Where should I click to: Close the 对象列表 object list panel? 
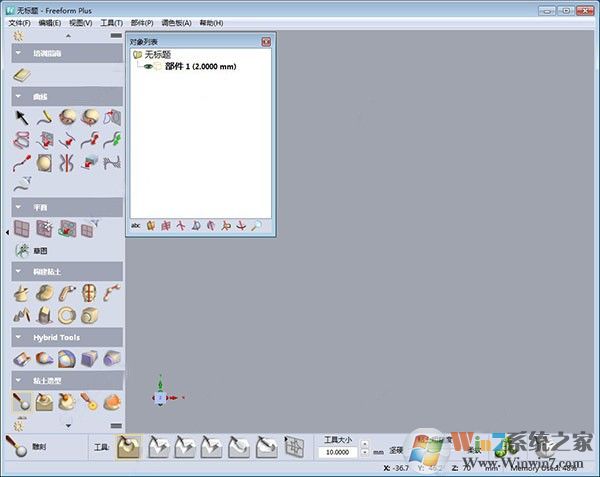point(266,41)
